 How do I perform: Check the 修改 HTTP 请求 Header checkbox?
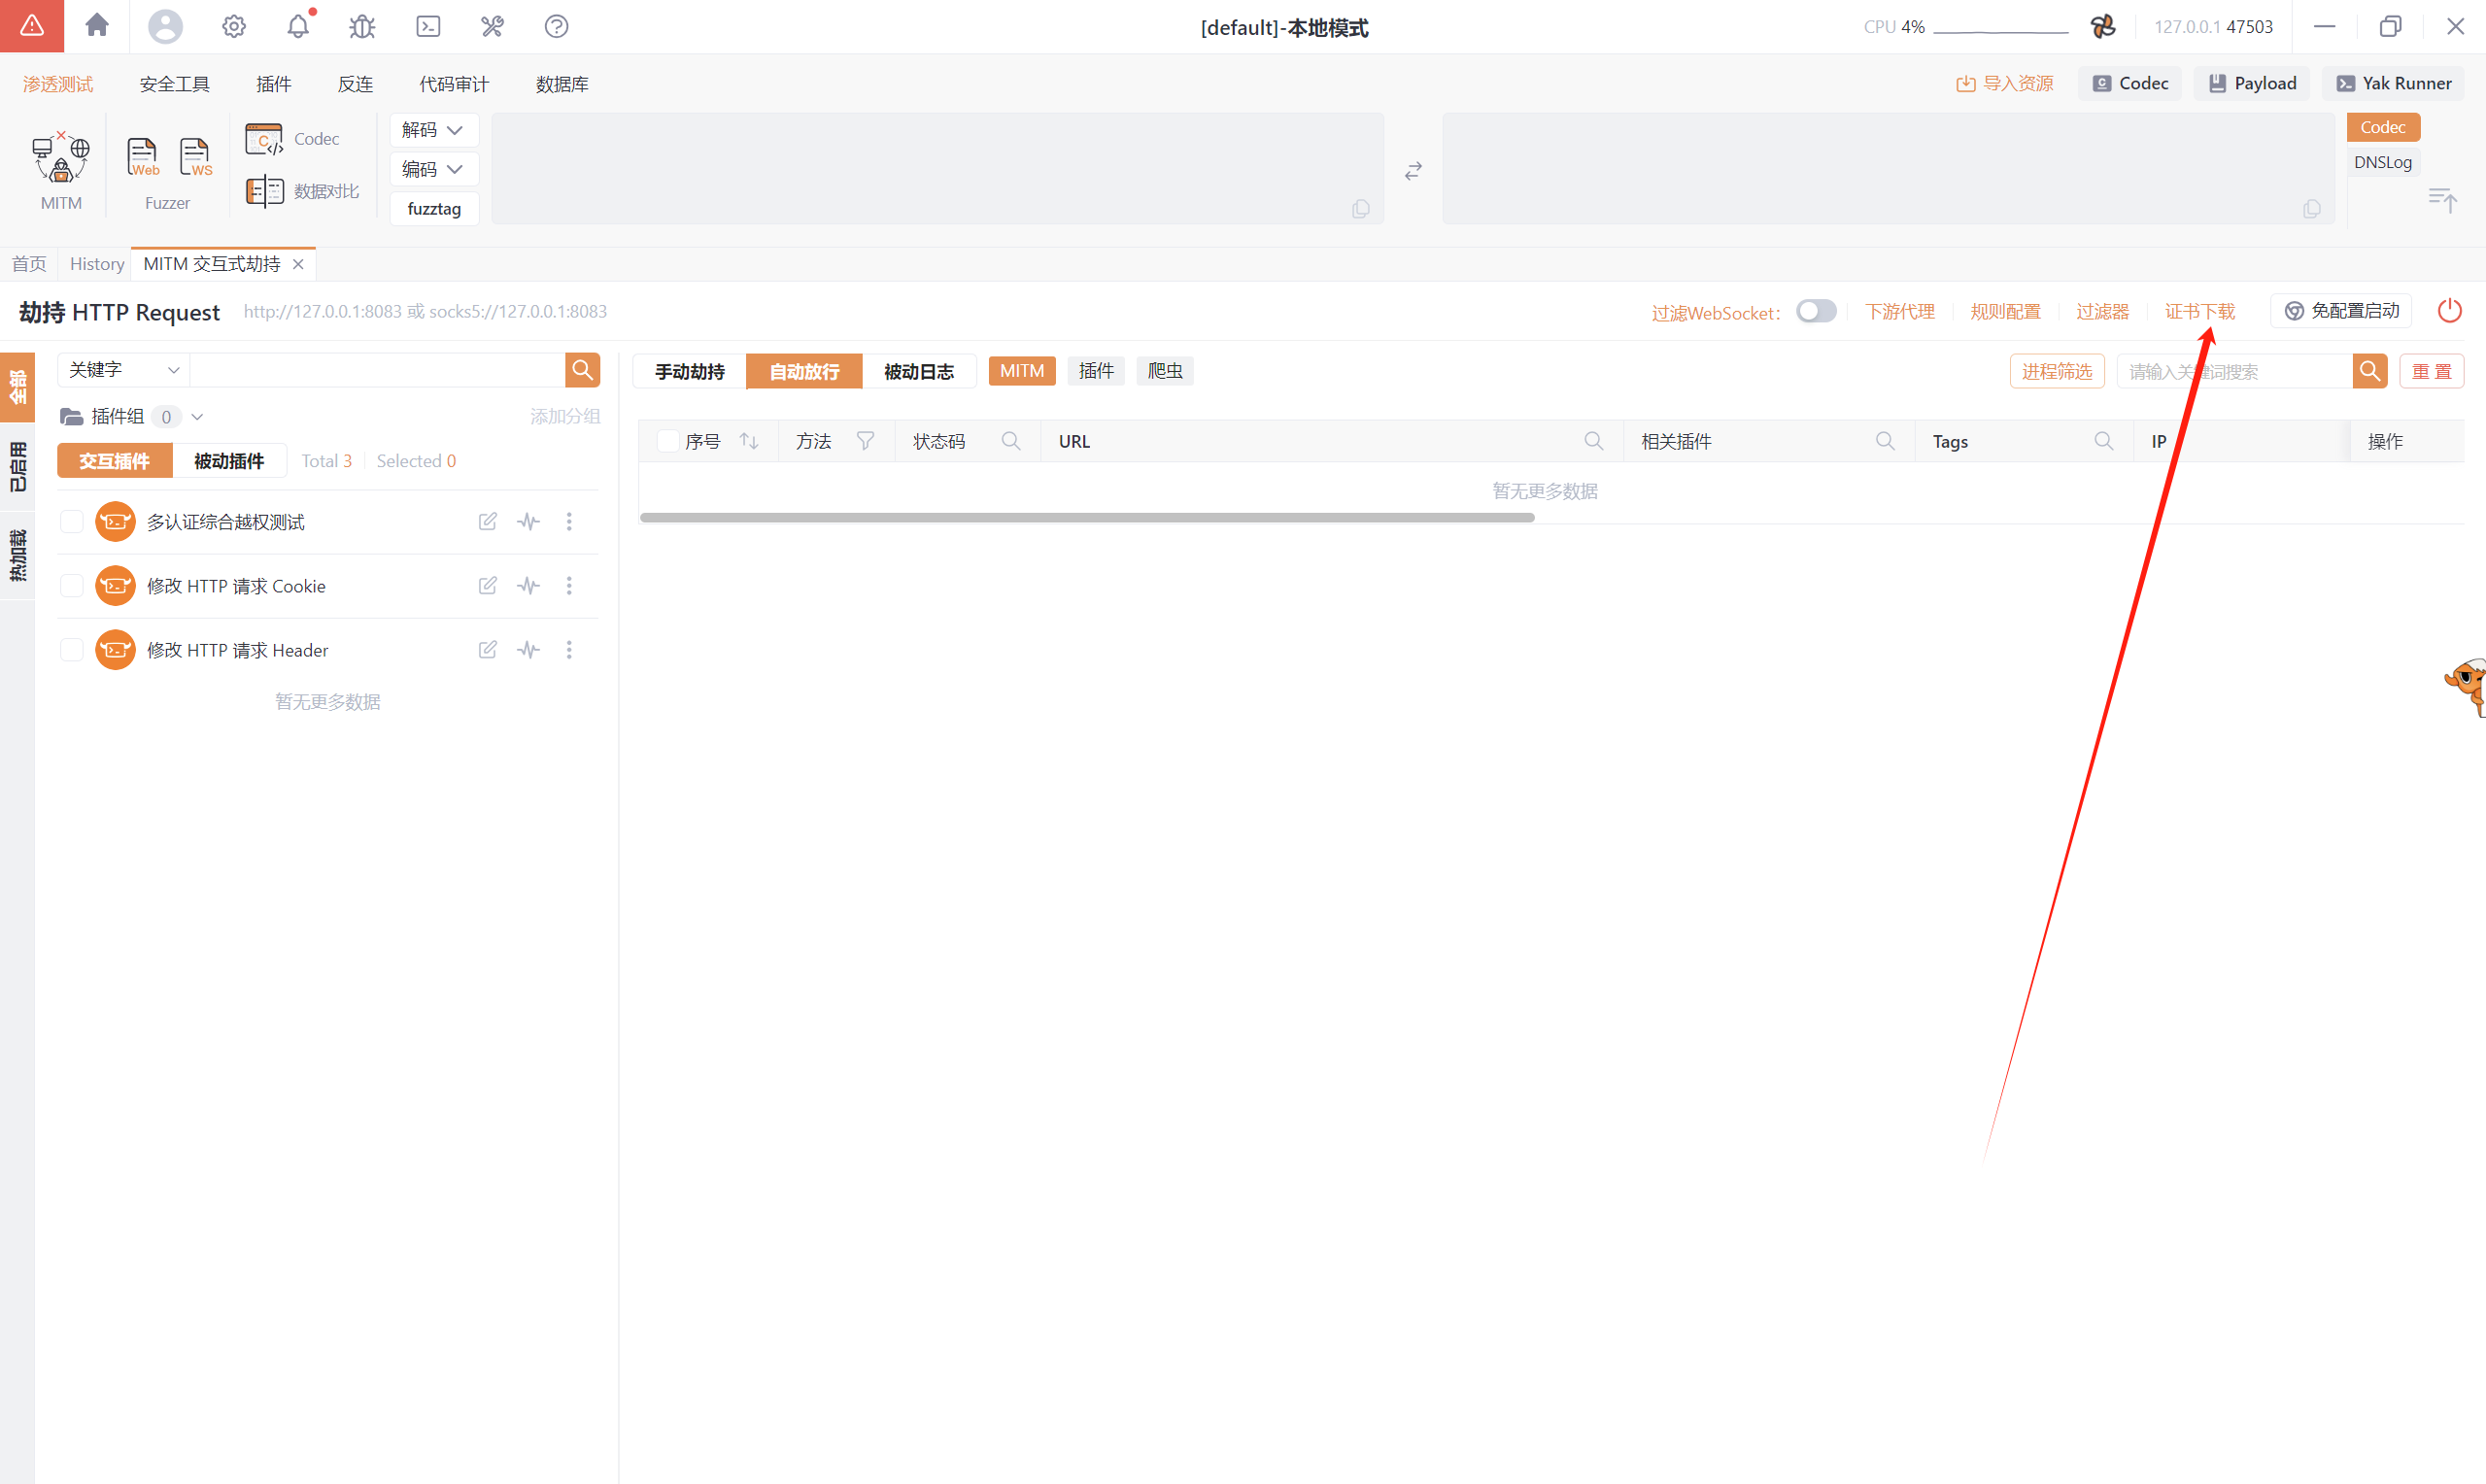point(72,650)
